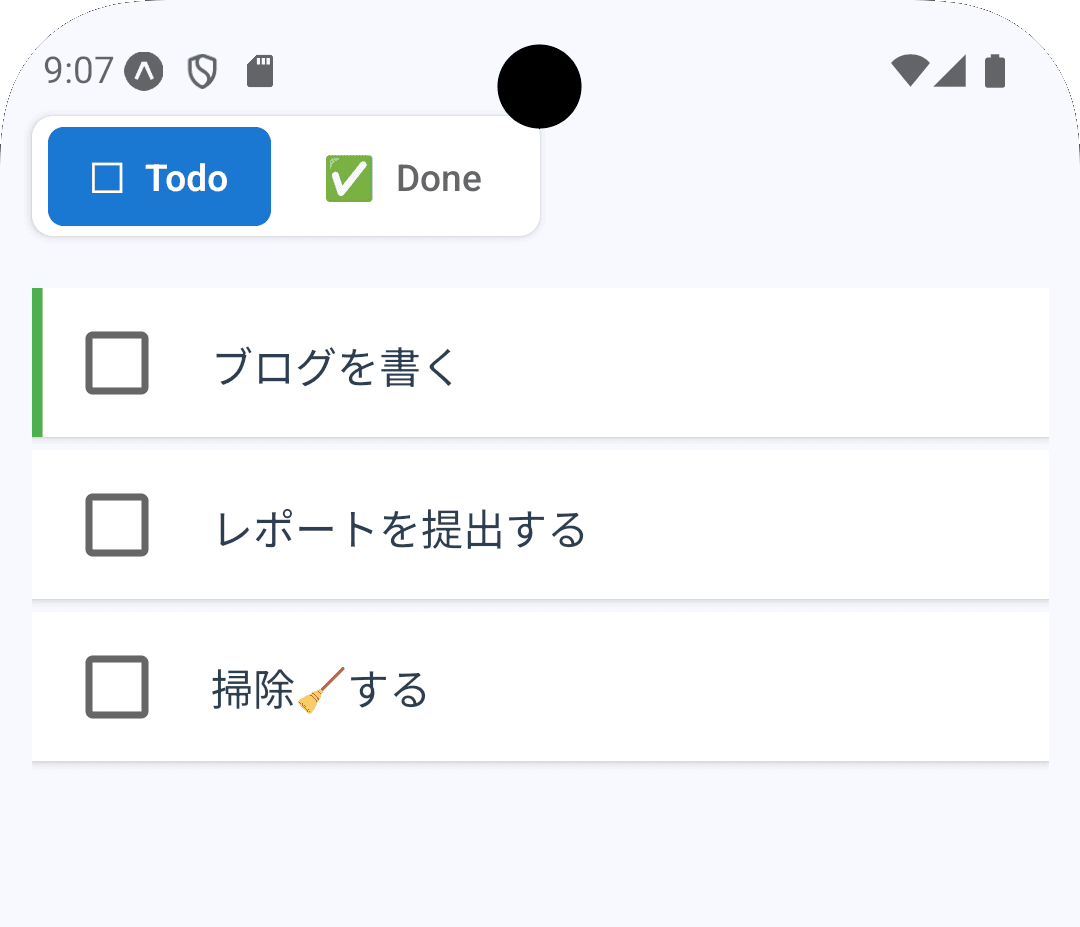Tap the cellular signal icon
The image size is (1080, 927).
[x=952, y=70]
